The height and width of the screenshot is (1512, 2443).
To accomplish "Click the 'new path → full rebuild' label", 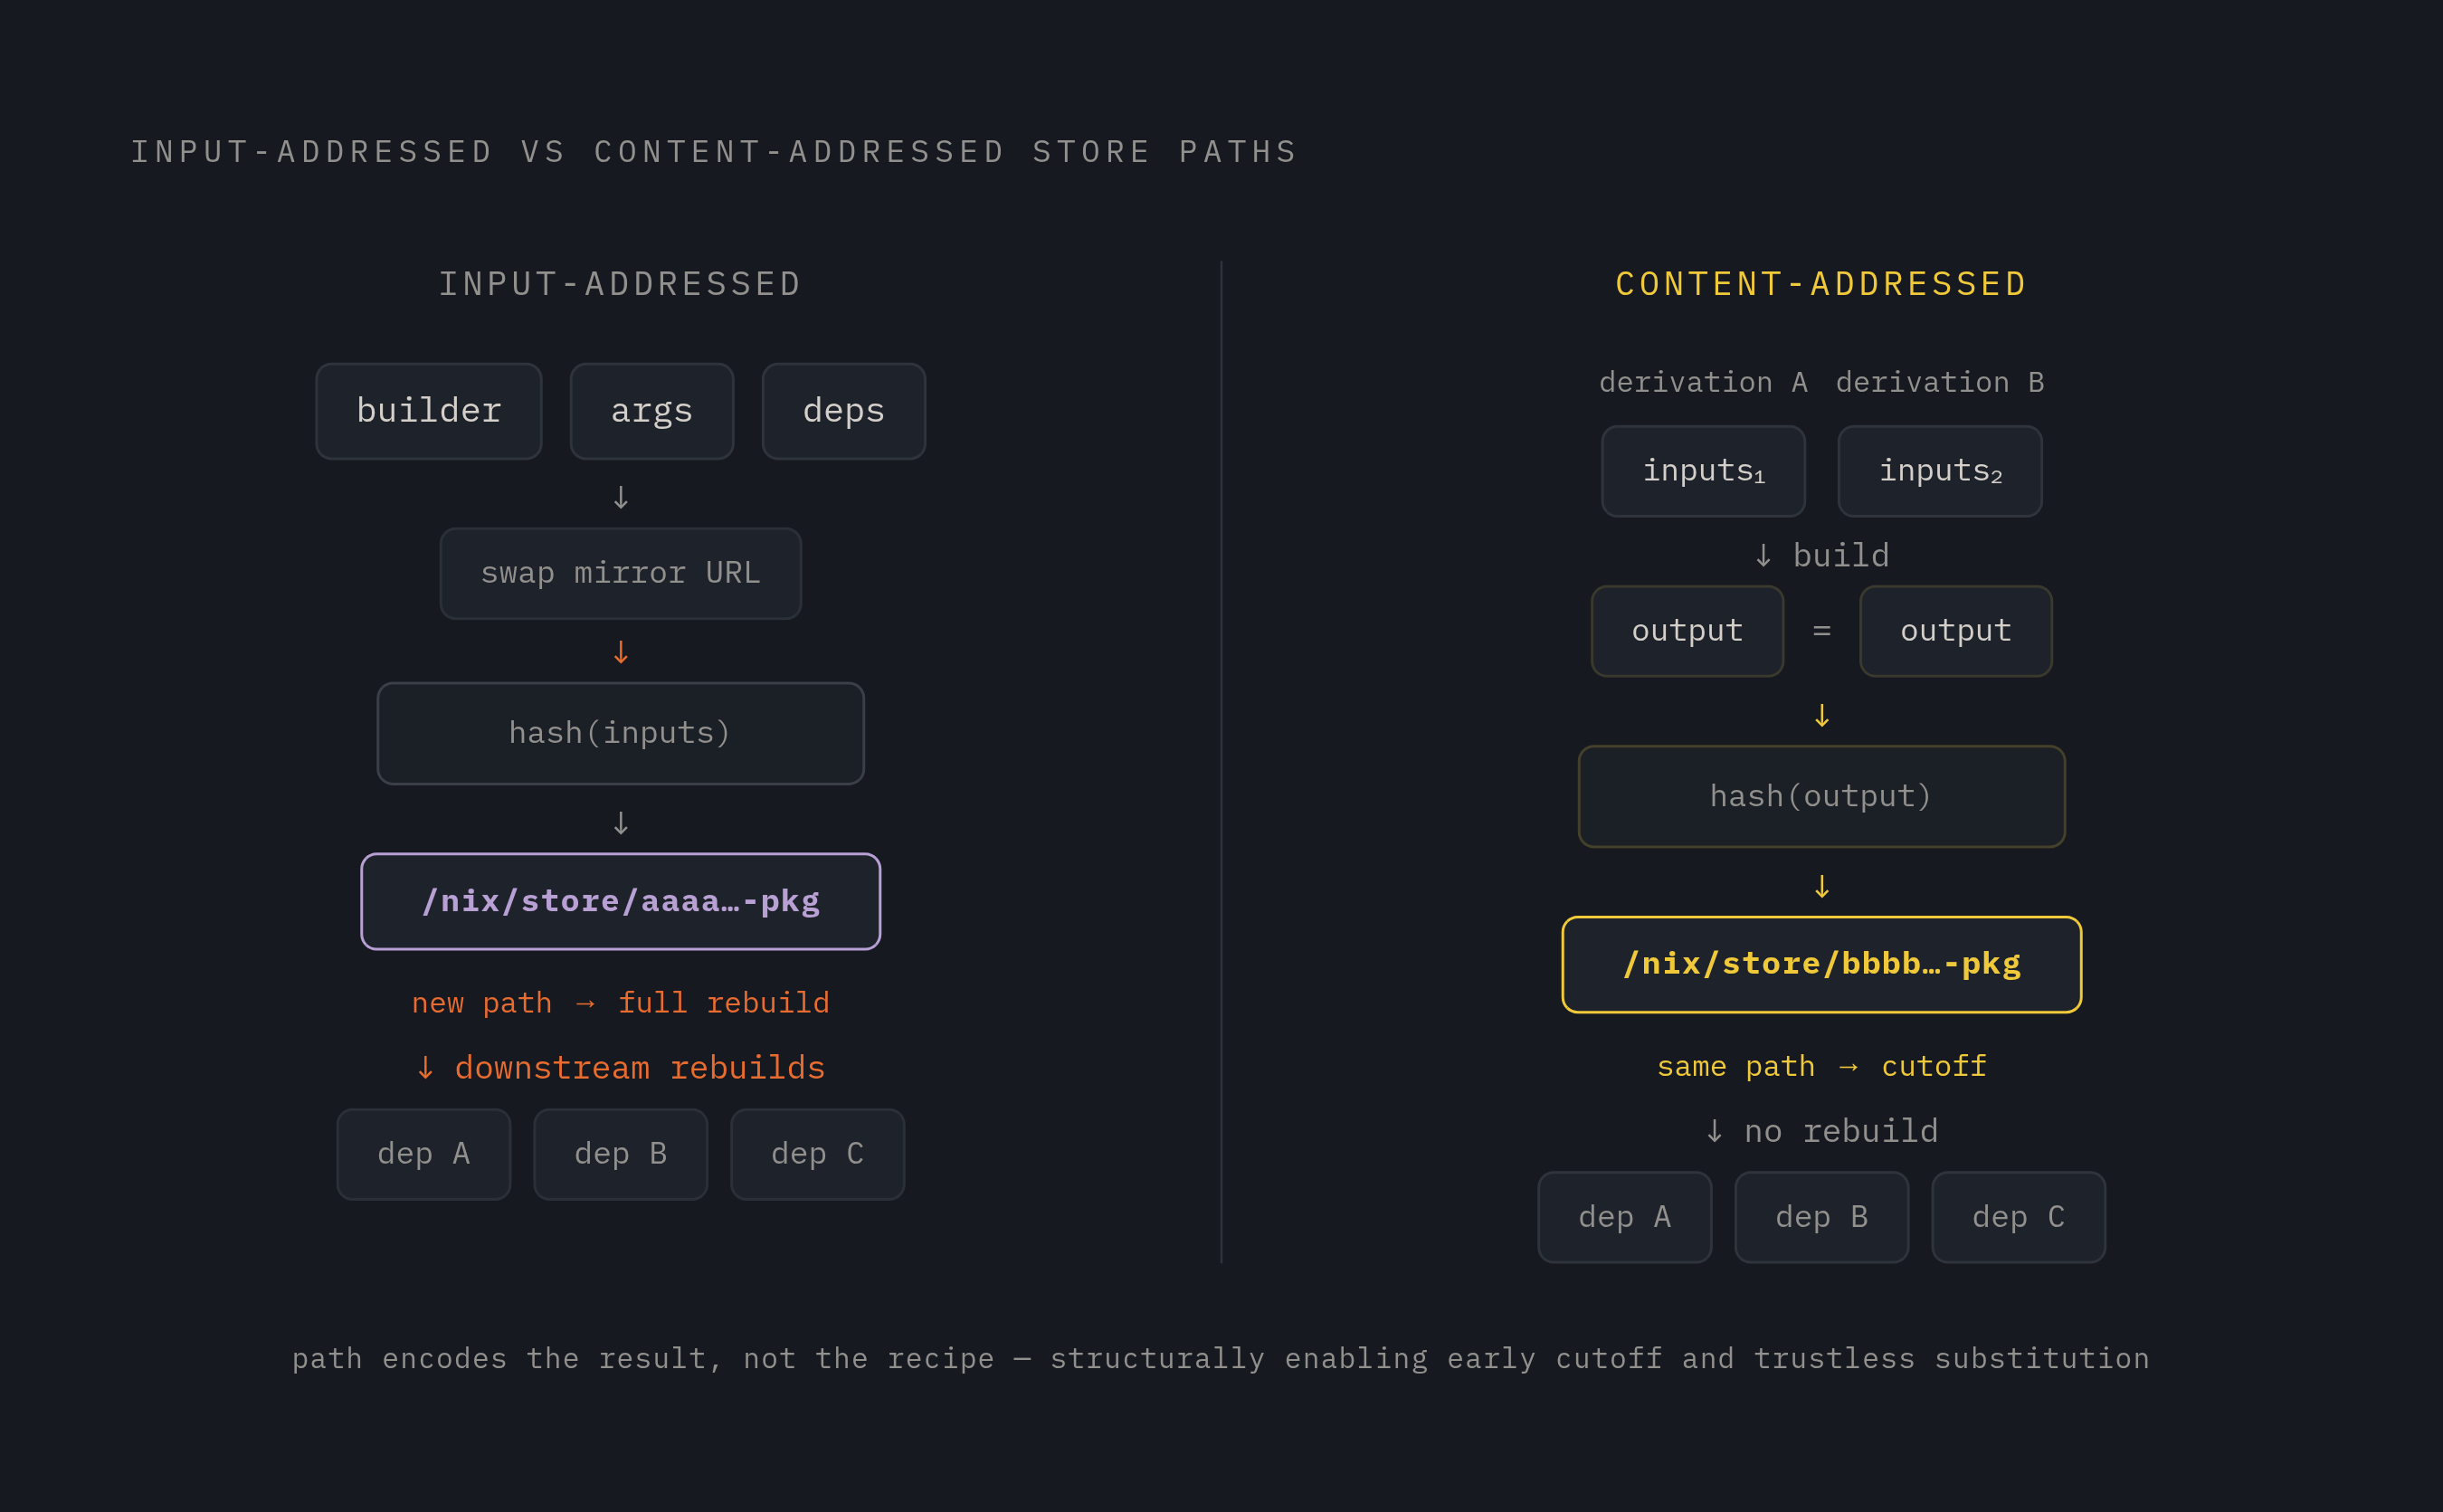I will pyautogui.click(x=621, y=1003).
